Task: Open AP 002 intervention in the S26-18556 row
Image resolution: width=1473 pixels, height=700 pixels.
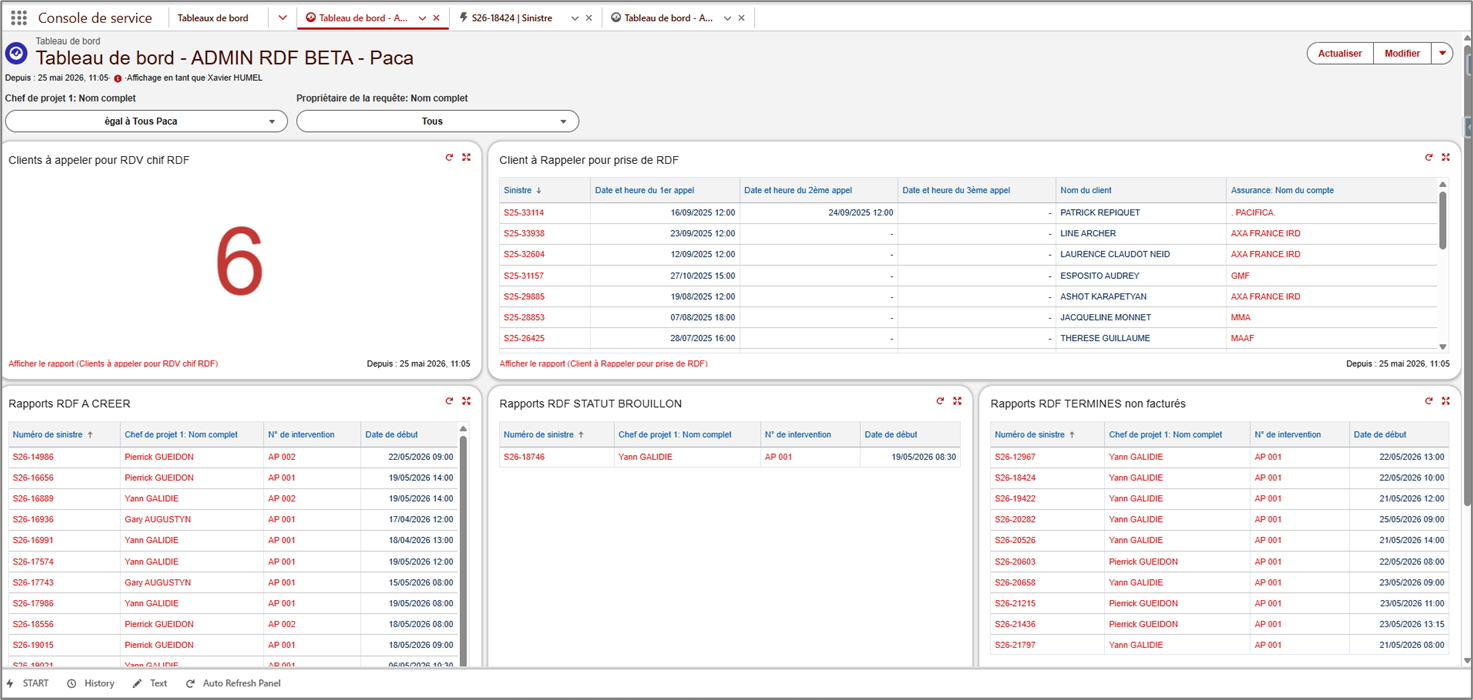Action: tap(281, 624)
